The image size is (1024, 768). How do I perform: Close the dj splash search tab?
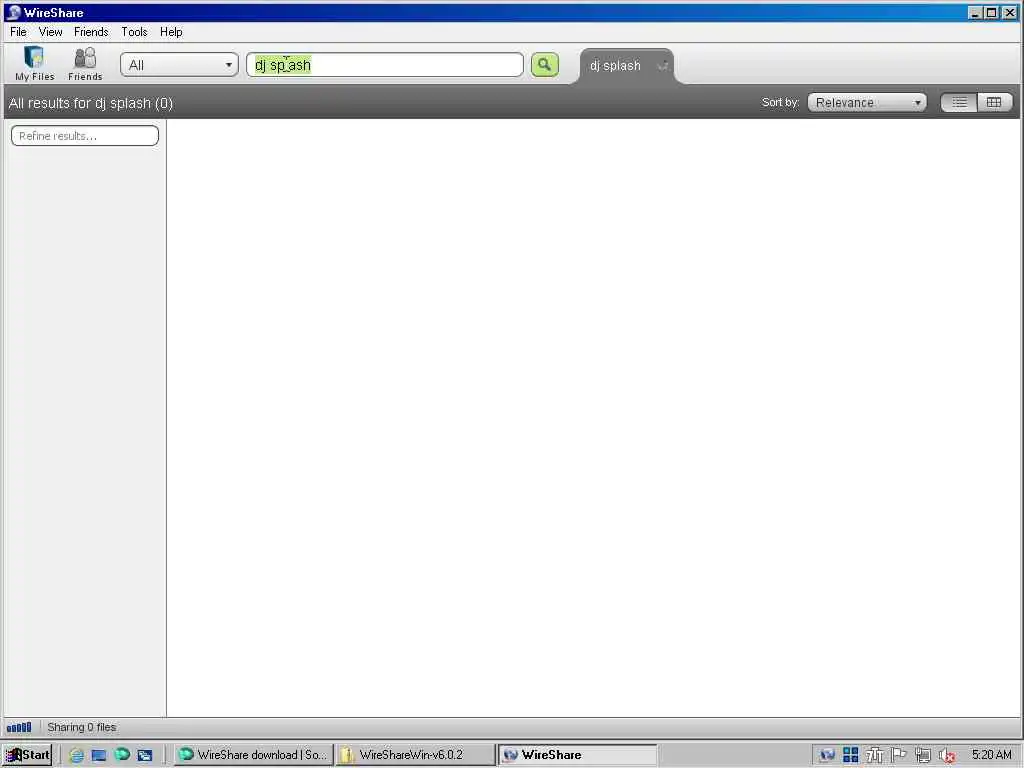[663, 65]
